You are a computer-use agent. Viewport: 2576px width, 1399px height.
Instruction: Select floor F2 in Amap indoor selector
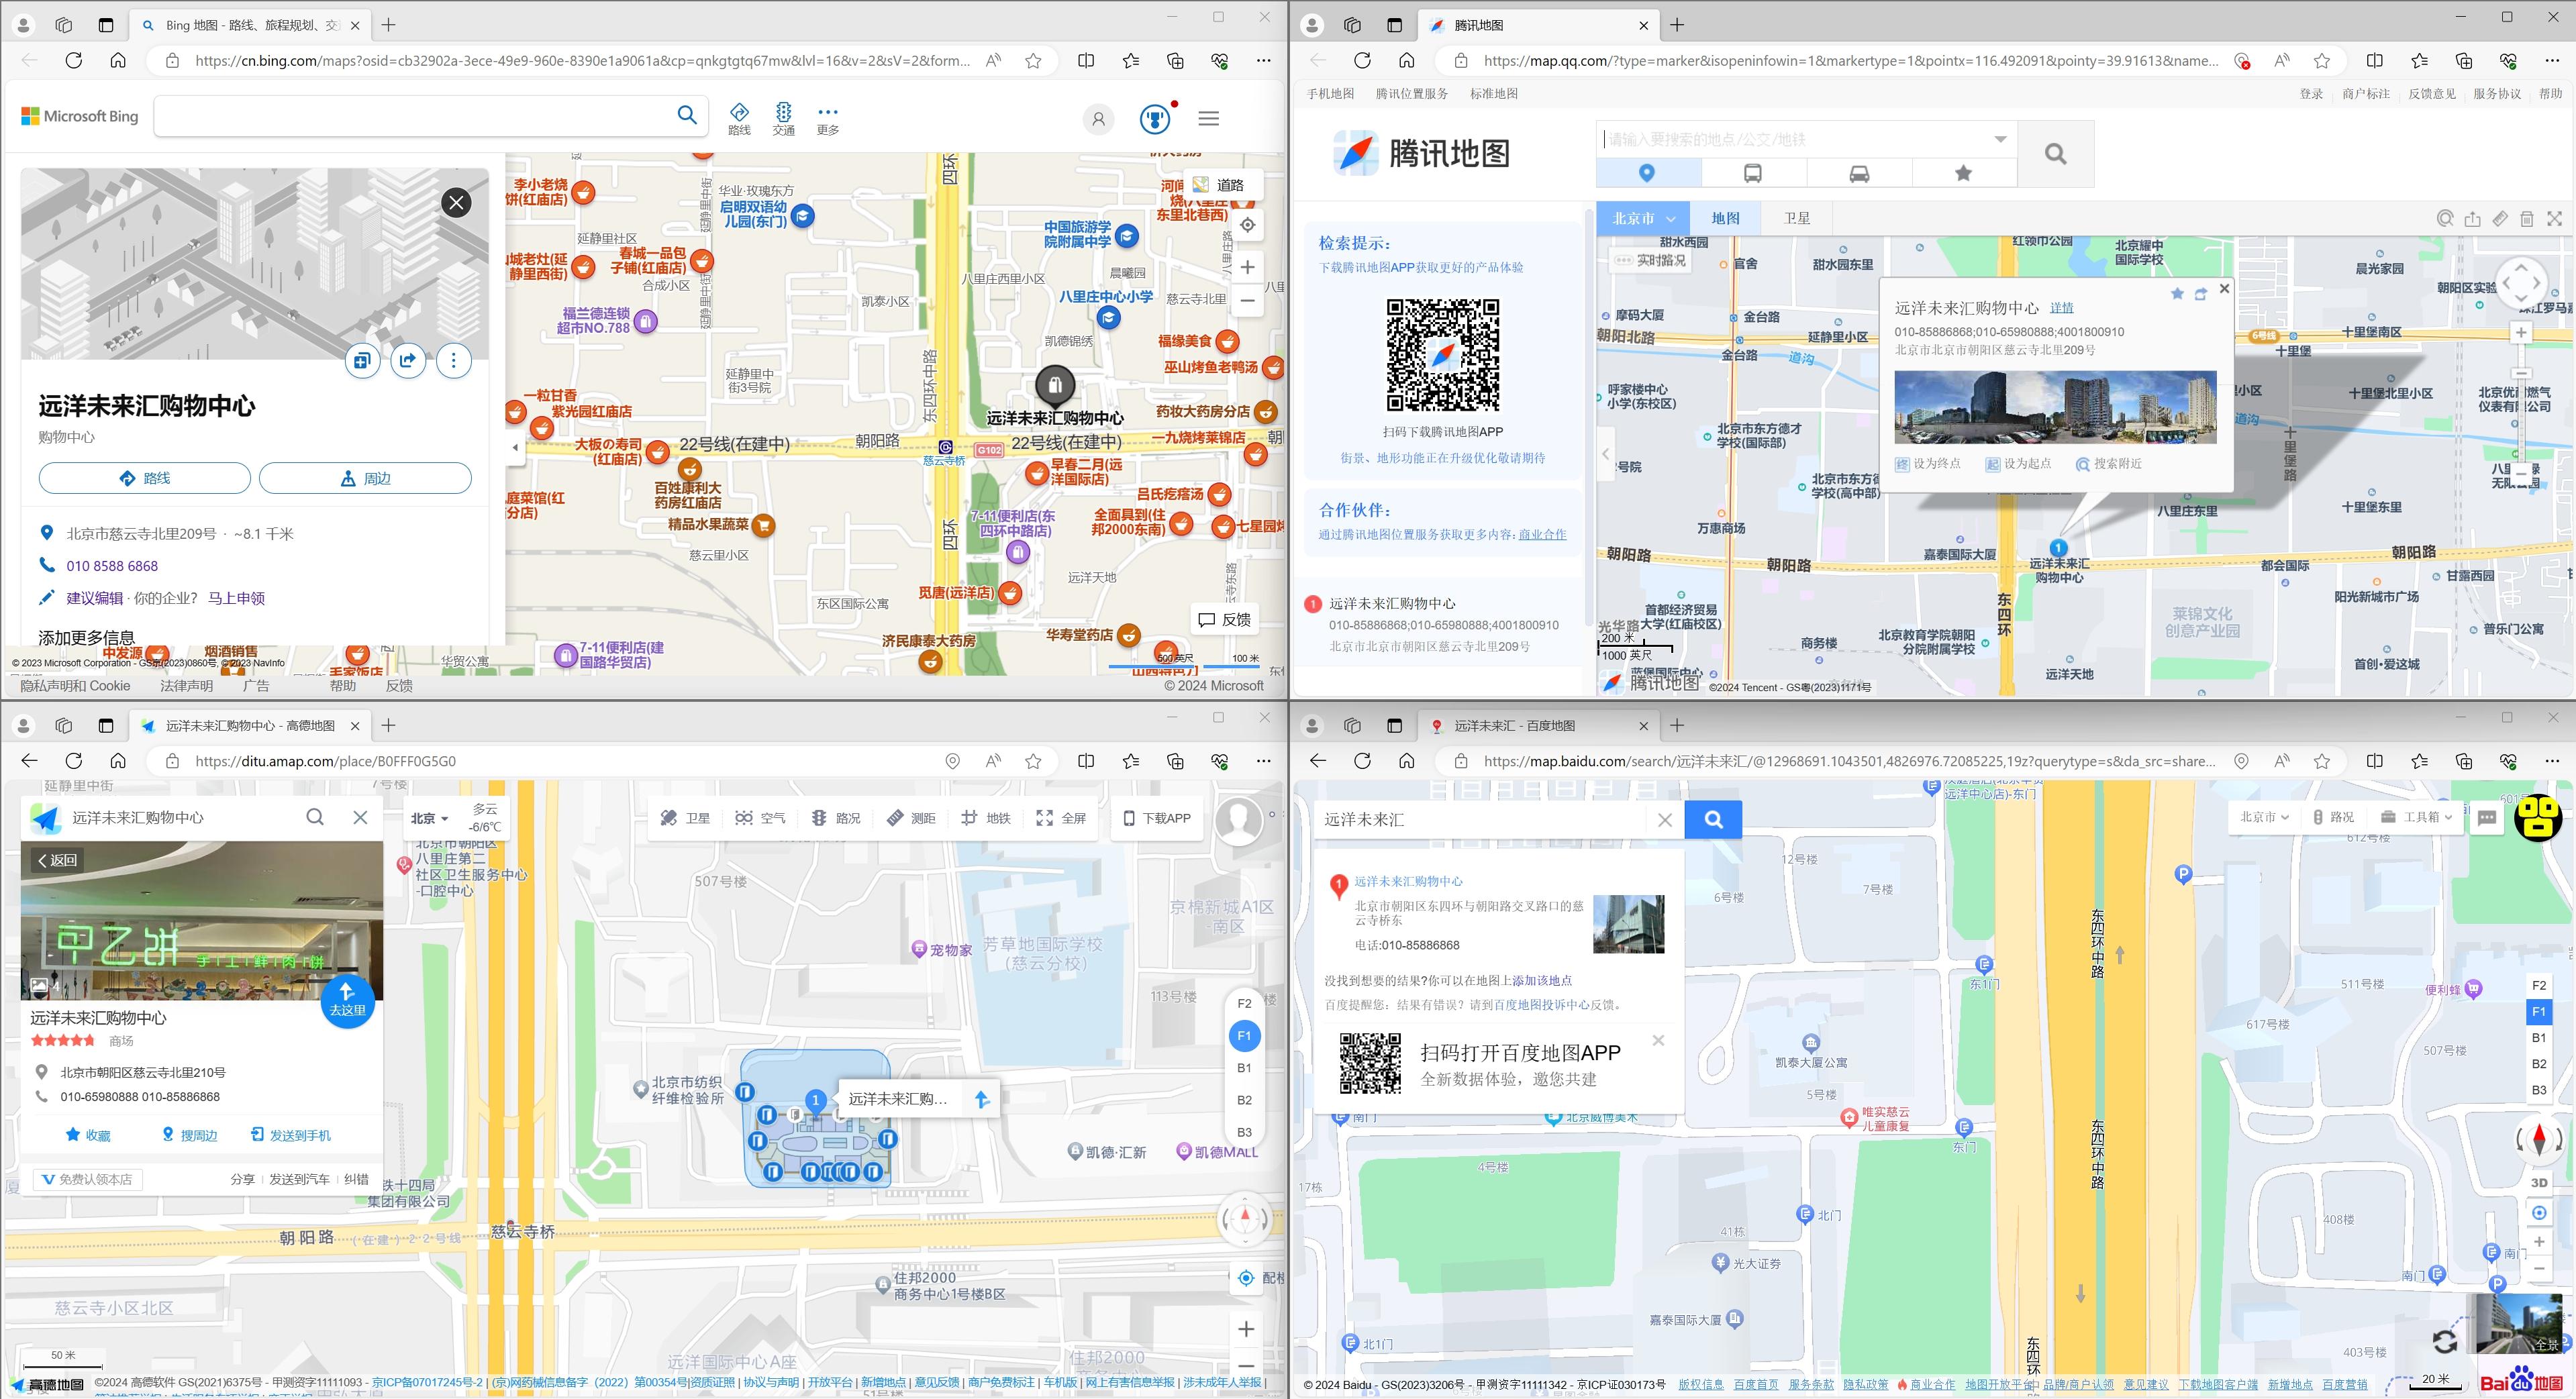[1244, 1004]
